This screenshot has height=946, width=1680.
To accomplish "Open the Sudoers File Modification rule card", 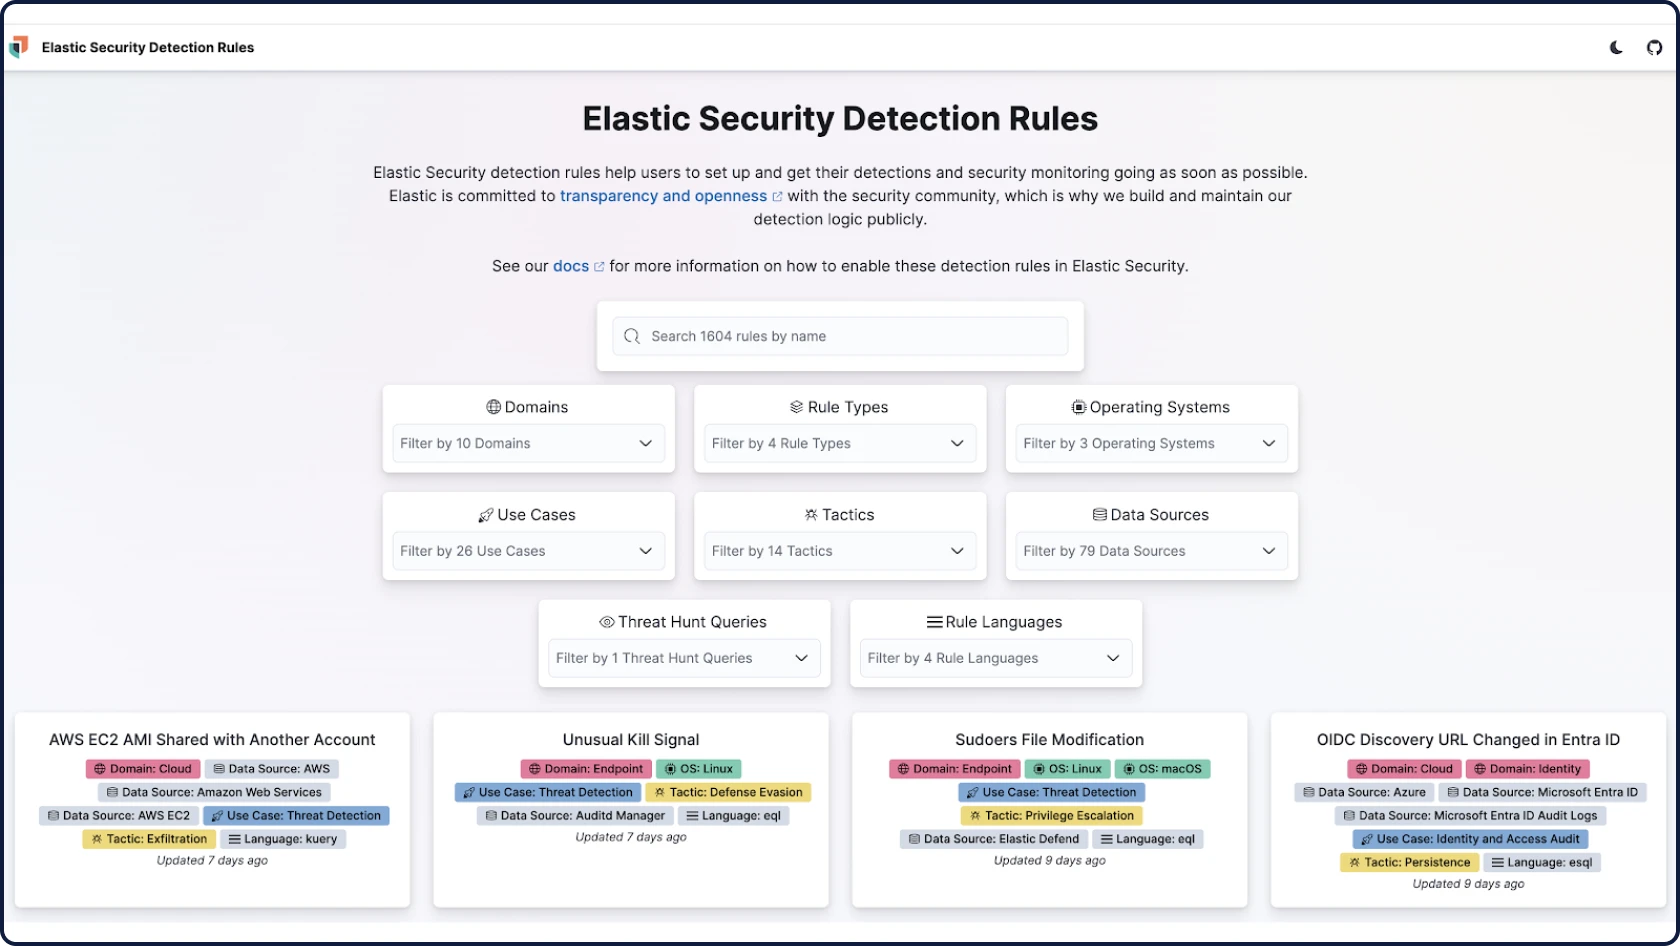I will pyautogui.click(x=1049, y=809).
